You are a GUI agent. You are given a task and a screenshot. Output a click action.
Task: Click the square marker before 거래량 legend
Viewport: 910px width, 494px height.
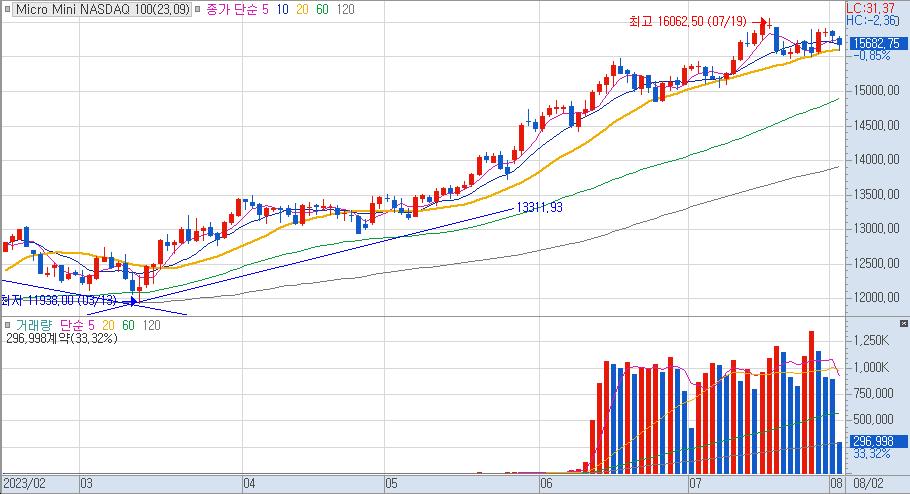pos(8,325)
